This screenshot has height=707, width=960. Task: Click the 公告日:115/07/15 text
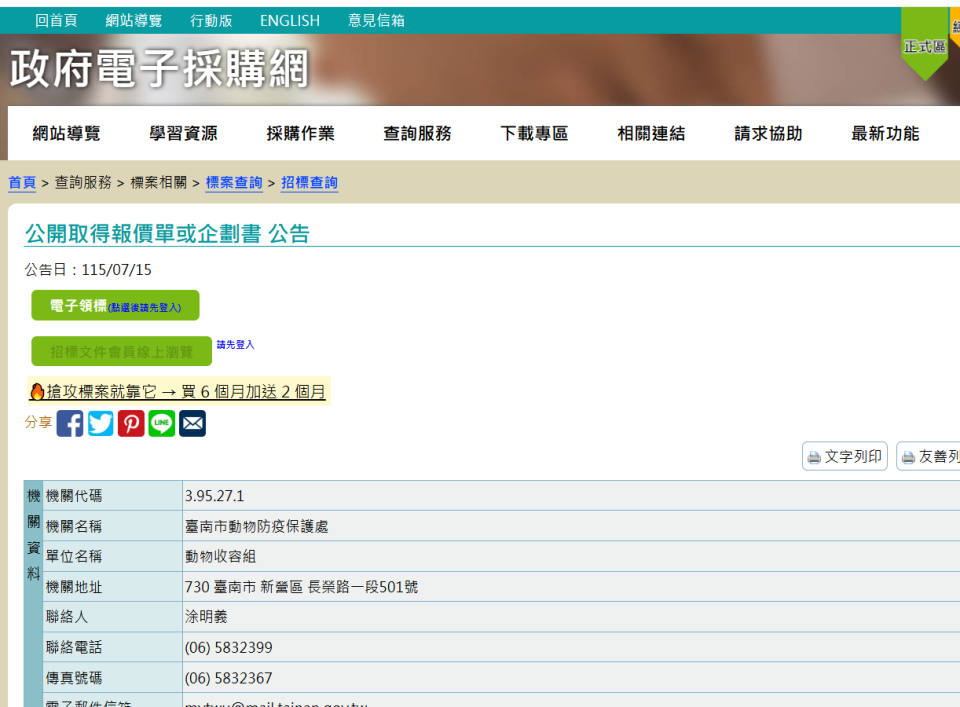pos(88,270)
